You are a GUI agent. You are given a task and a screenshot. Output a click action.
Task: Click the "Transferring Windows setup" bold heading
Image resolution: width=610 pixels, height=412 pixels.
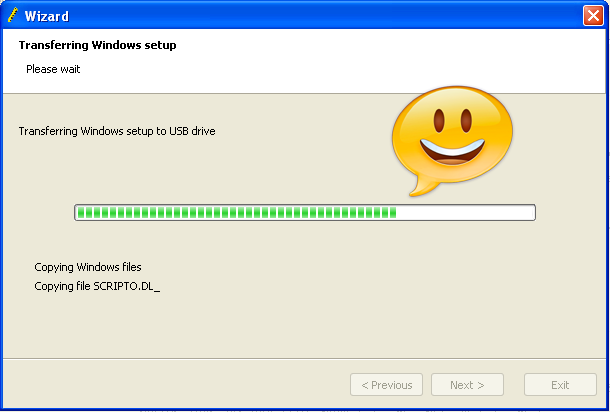click(97, 45)
